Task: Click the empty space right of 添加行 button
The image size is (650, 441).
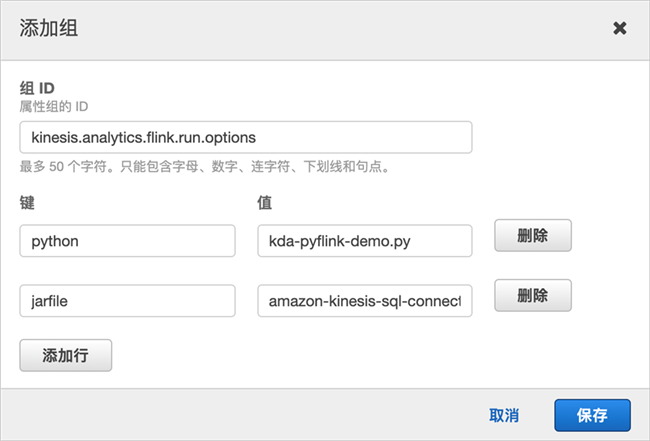Action: (332, 355)
